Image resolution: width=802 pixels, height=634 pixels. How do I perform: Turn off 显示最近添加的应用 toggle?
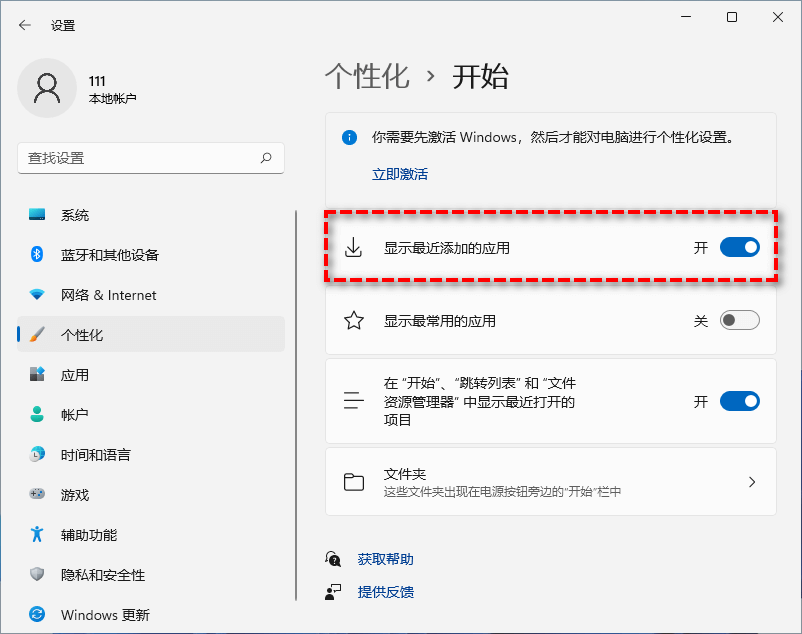click(x=740, y=247)
